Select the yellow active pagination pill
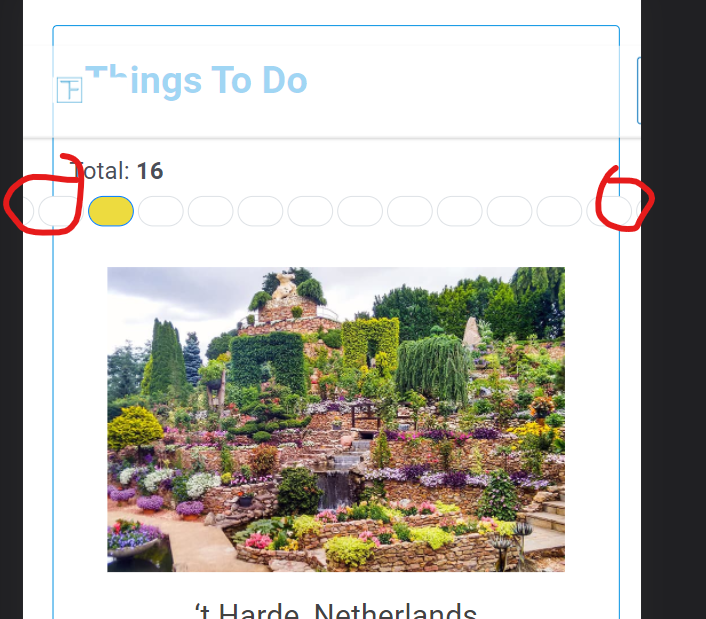This screenshot has width=706, height=619. (x=111, y=211)
